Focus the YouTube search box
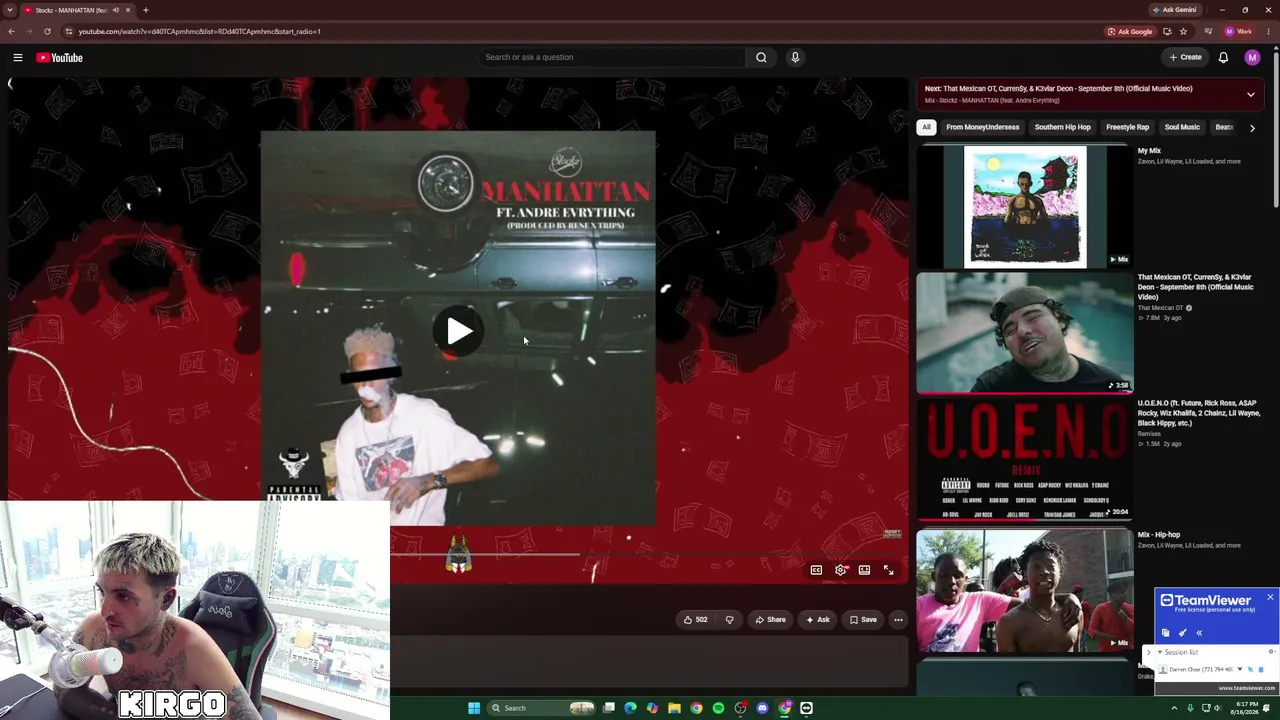1280x720 pixels. 611,57
